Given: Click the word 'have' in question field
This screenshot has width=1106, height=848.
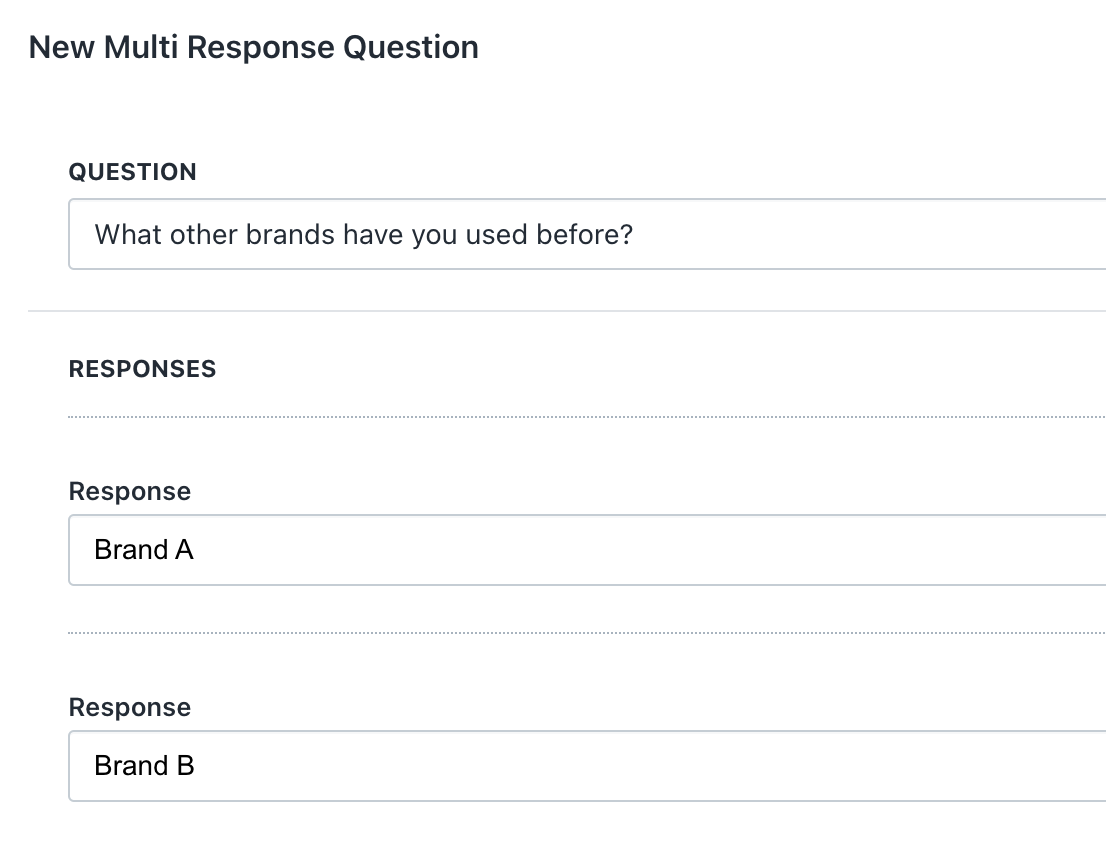Looking at the screenshot, I should 373,235.
